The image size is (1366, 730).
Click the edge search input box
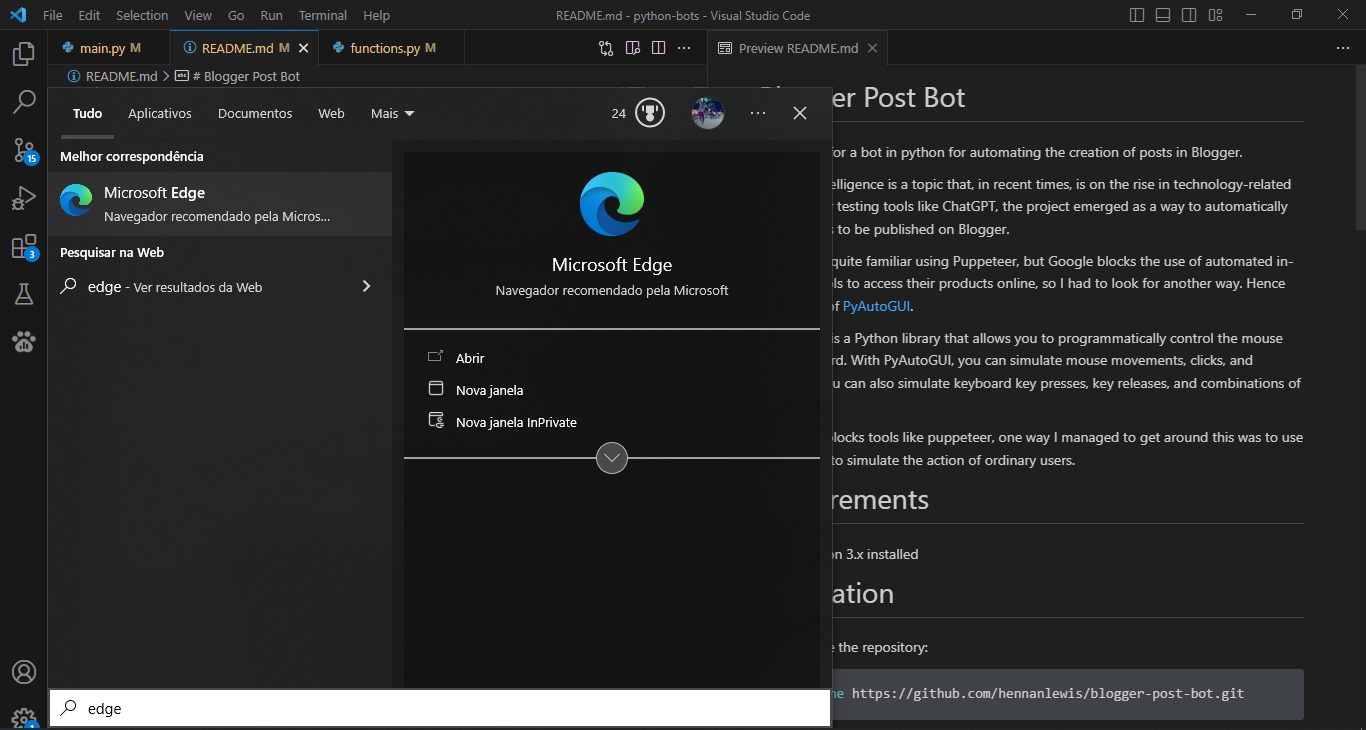(440, 708)
